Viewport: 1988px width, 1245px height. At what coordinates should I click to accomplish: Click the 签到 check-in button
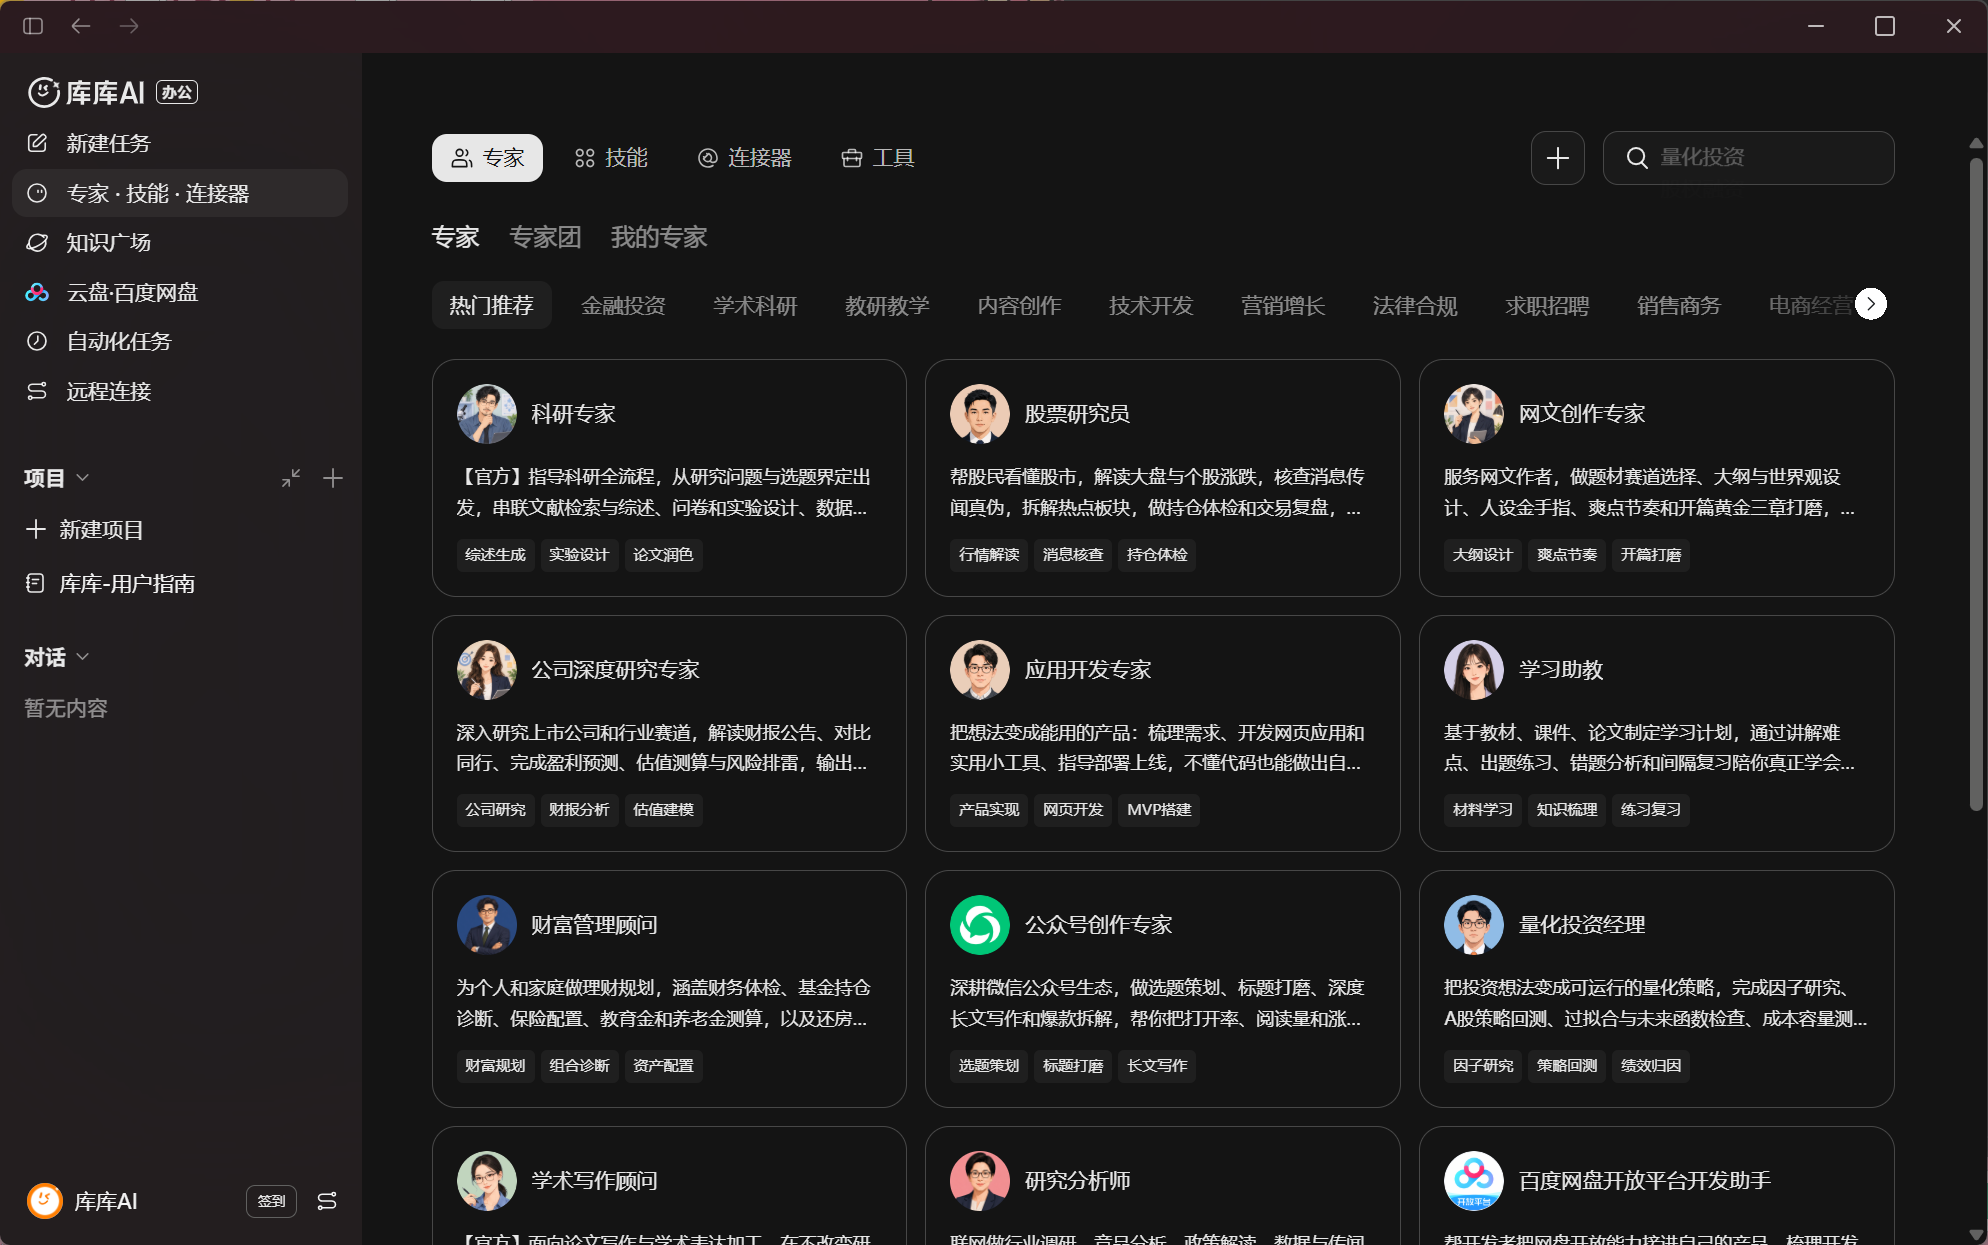point(271,1201)
